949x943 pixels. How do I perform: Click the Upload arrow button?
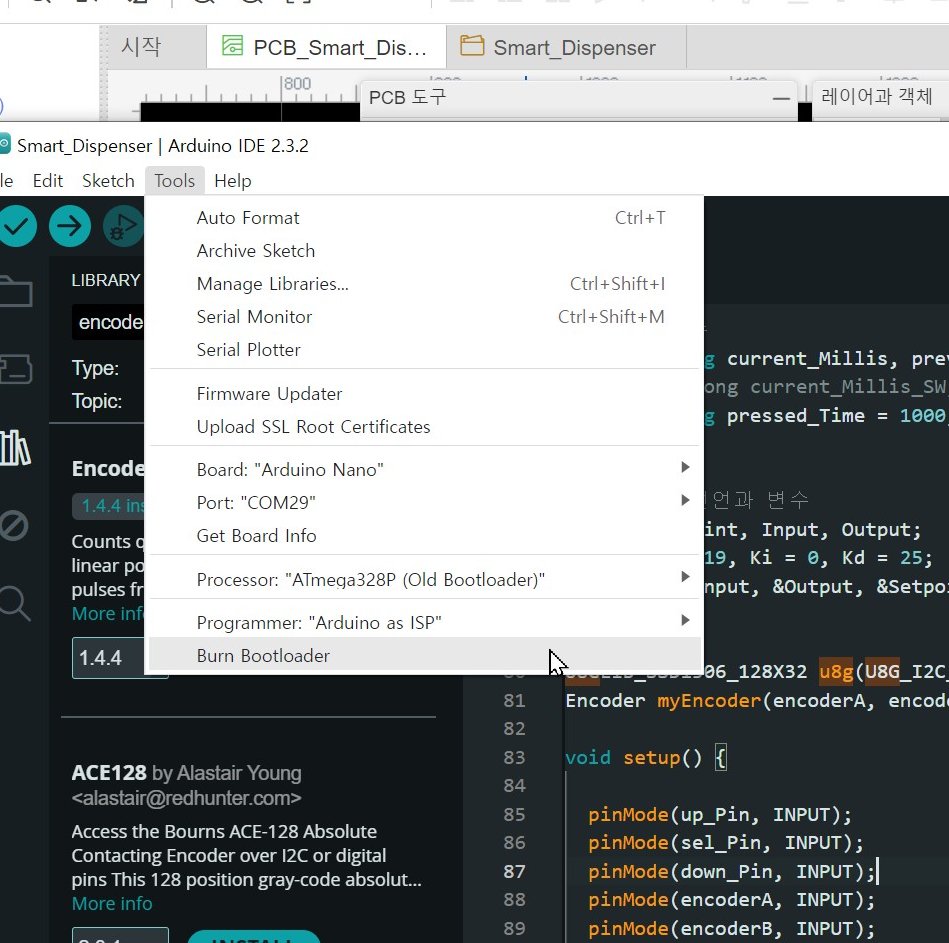[70, 226]
